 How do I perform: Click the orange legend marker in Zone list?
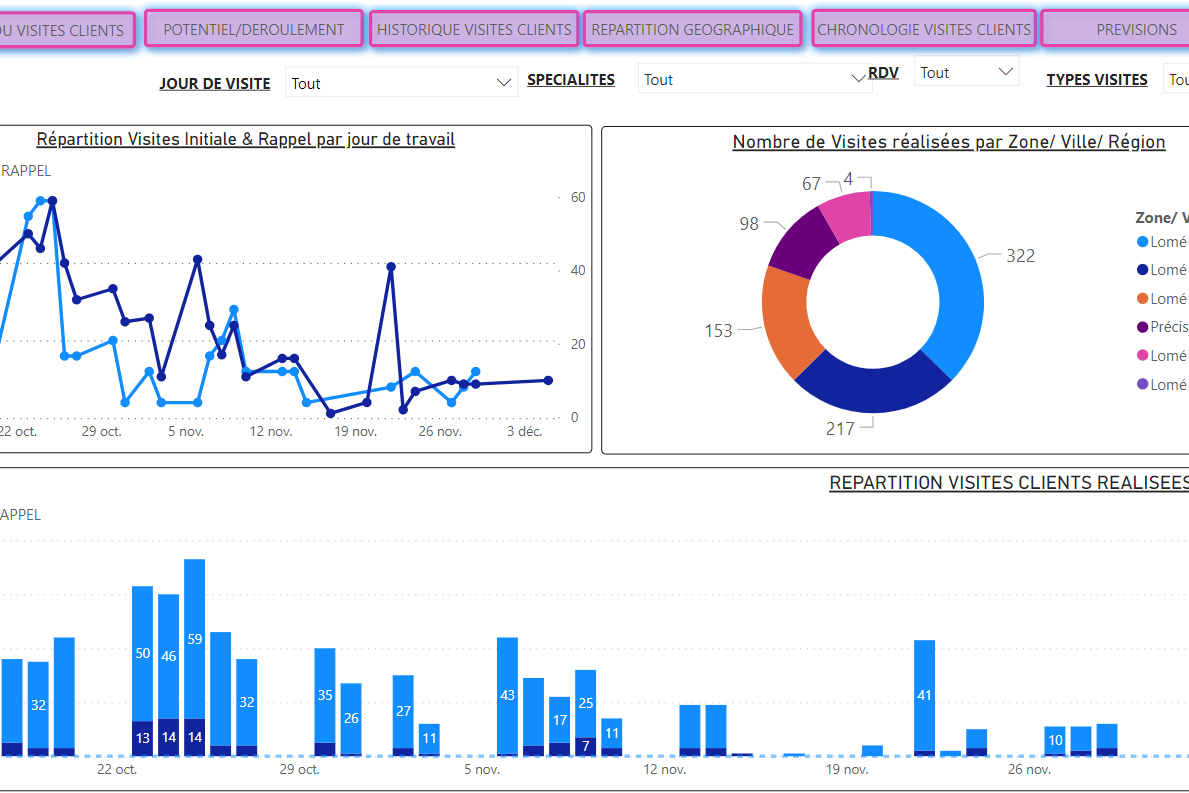click(x=1142, y=298)
